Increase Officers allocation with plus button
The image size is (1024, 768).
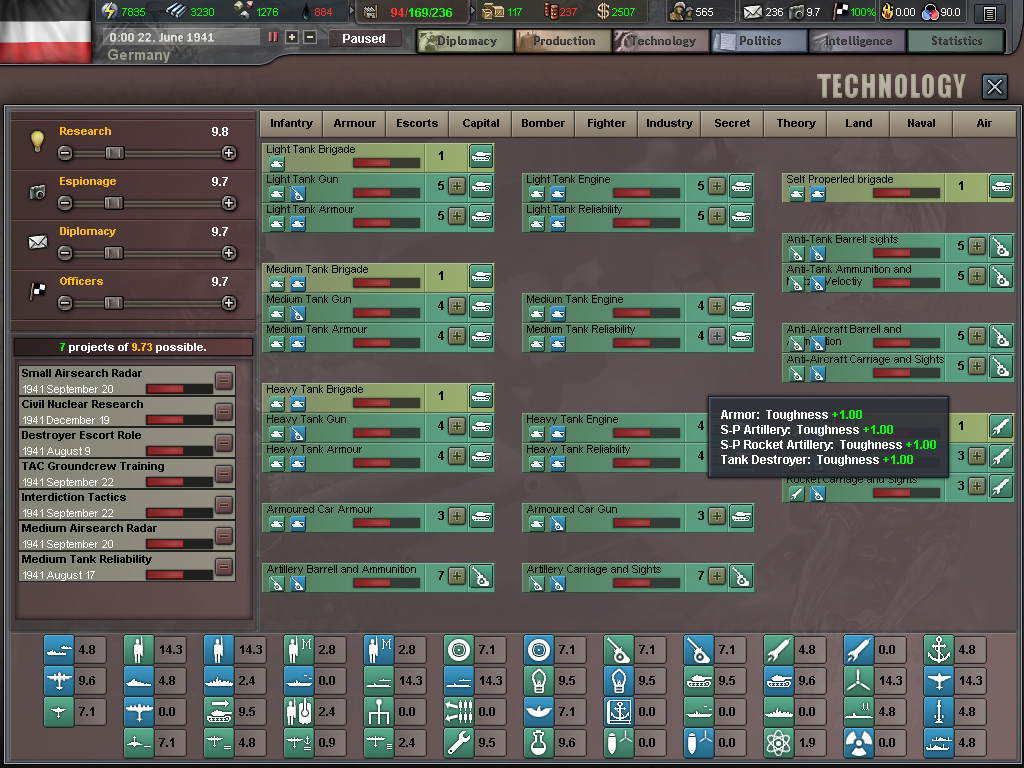click(229, 303)
